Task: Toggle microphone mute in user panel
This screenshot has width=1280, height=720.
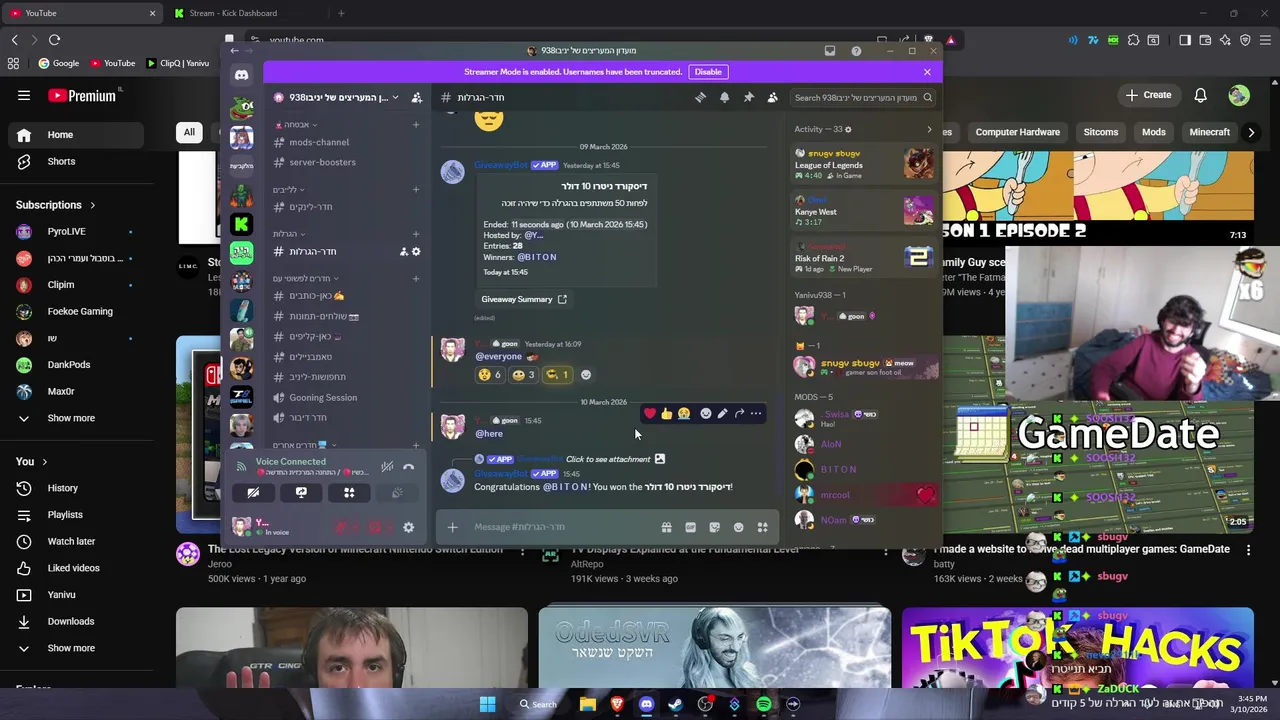Action: point(341,527)
